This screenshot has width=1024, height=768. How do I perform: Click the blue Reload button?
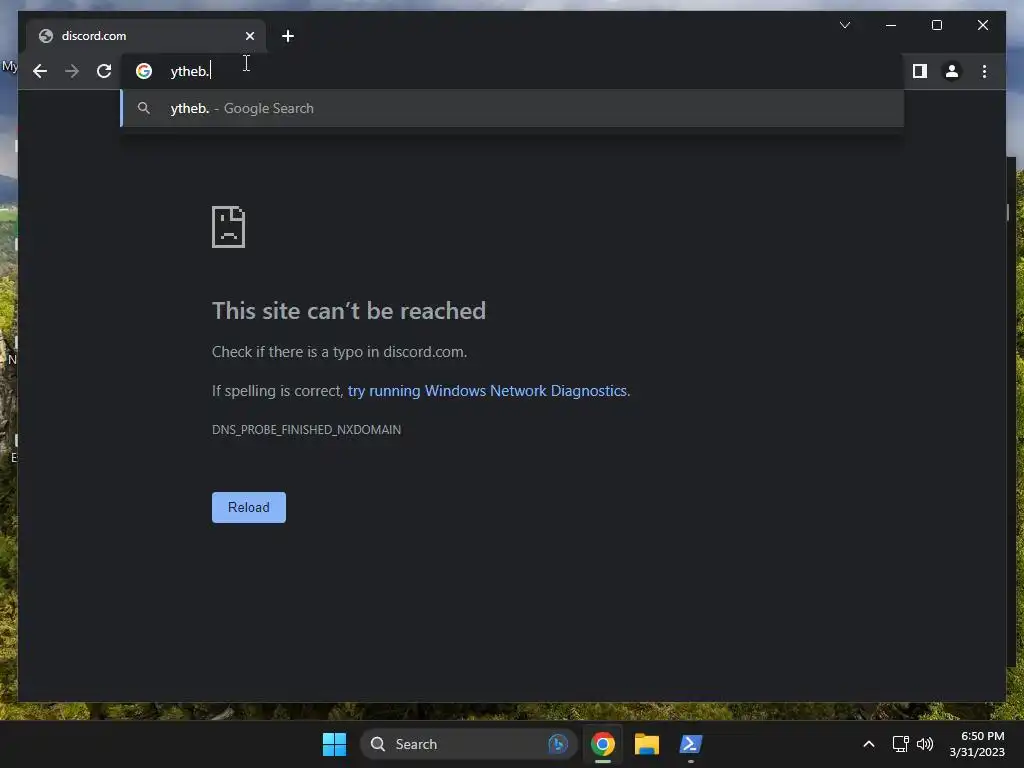tap(249, 507)
